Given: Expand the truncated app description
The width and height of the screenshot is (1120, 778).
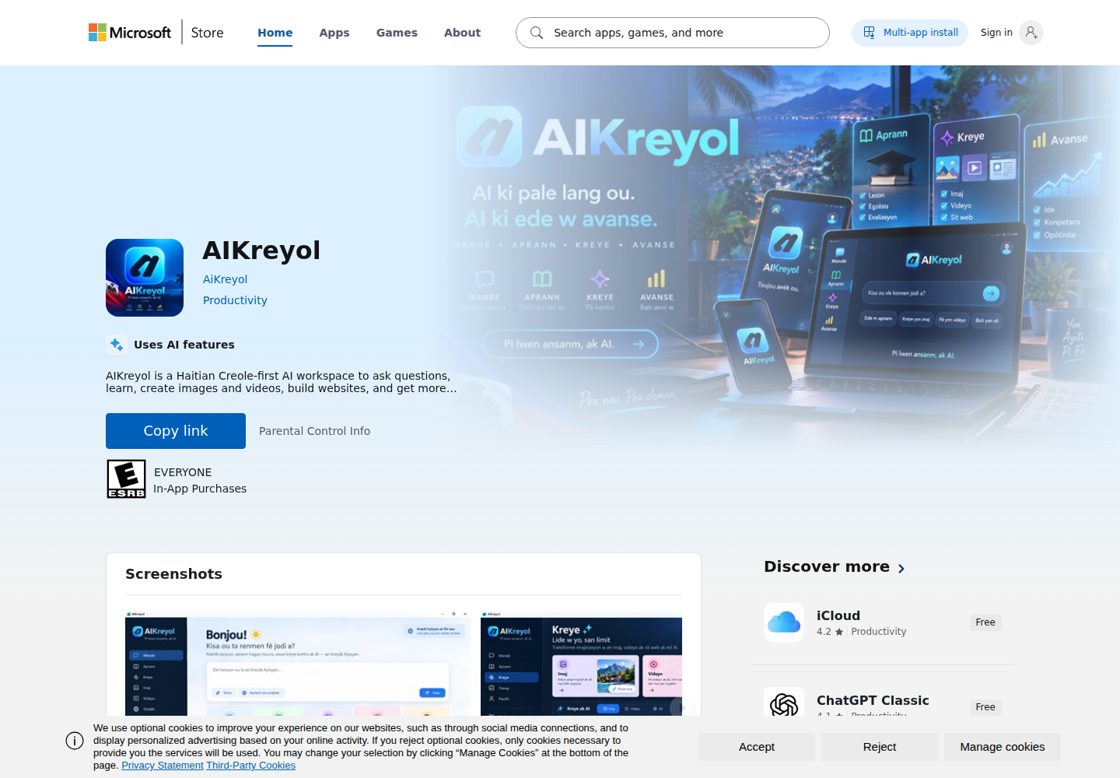Looking at the screenshot, I should [281, 382].
